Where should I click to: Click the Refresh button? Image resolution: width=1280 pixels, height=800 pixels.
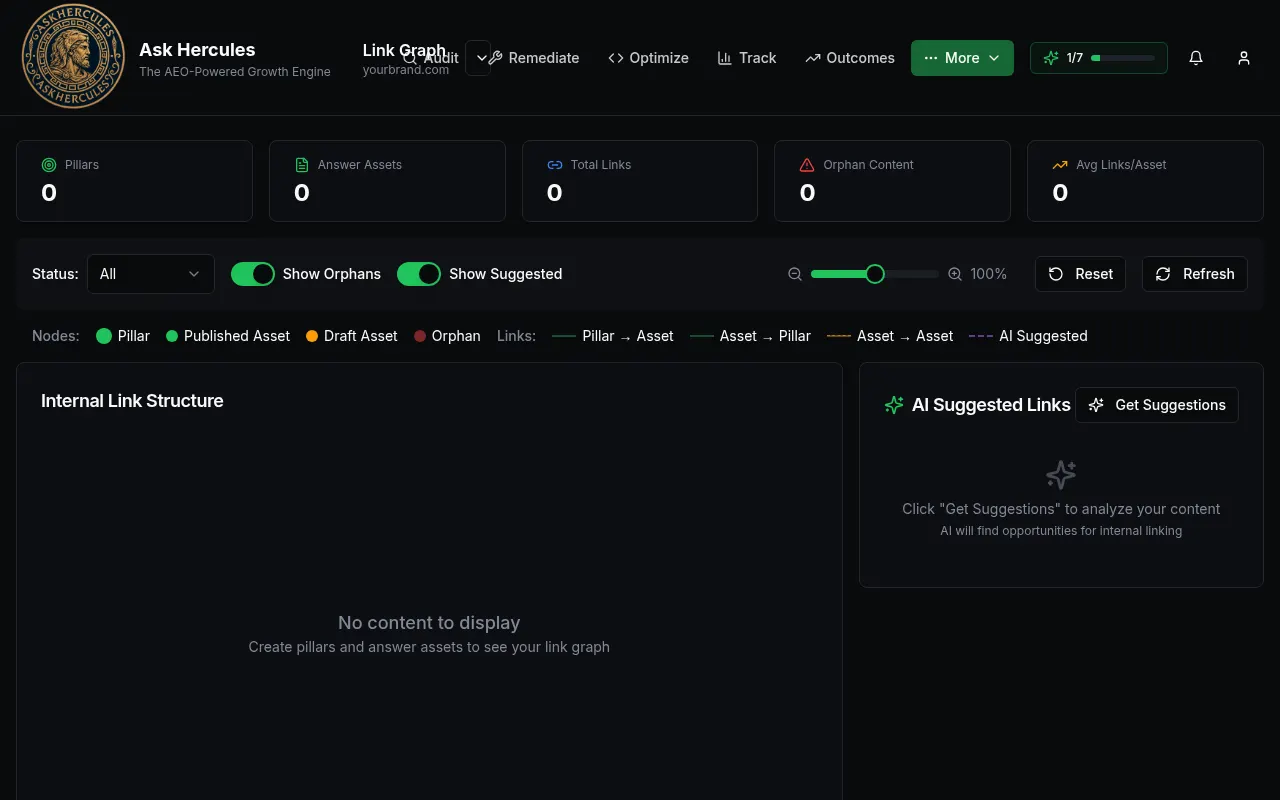(x=1195, y=274)
